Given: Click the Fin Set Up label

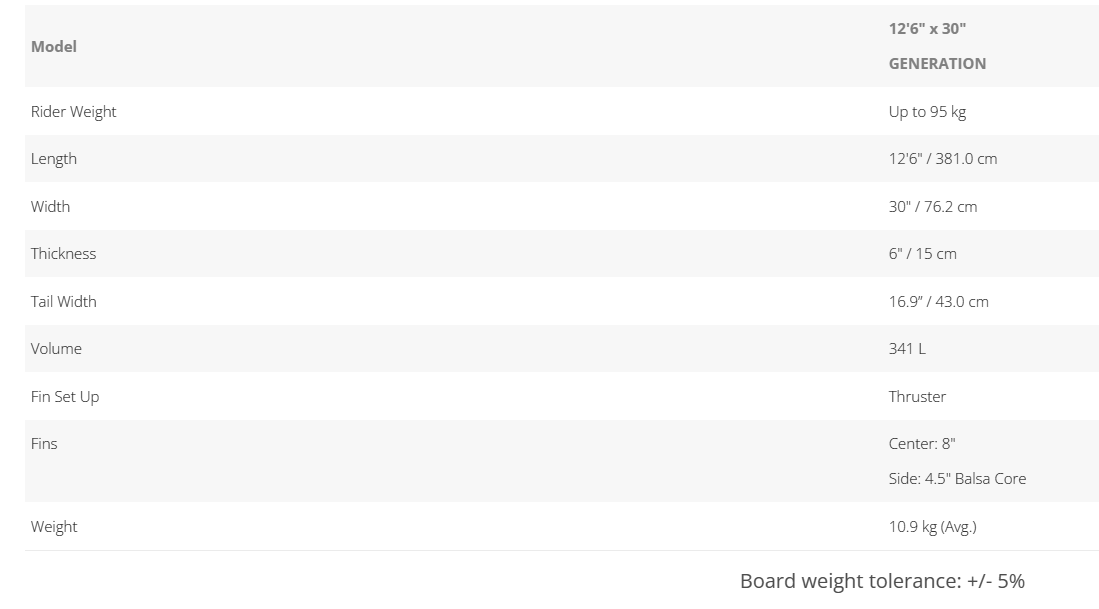Looking at the screenshot, I should pos(65,396).
